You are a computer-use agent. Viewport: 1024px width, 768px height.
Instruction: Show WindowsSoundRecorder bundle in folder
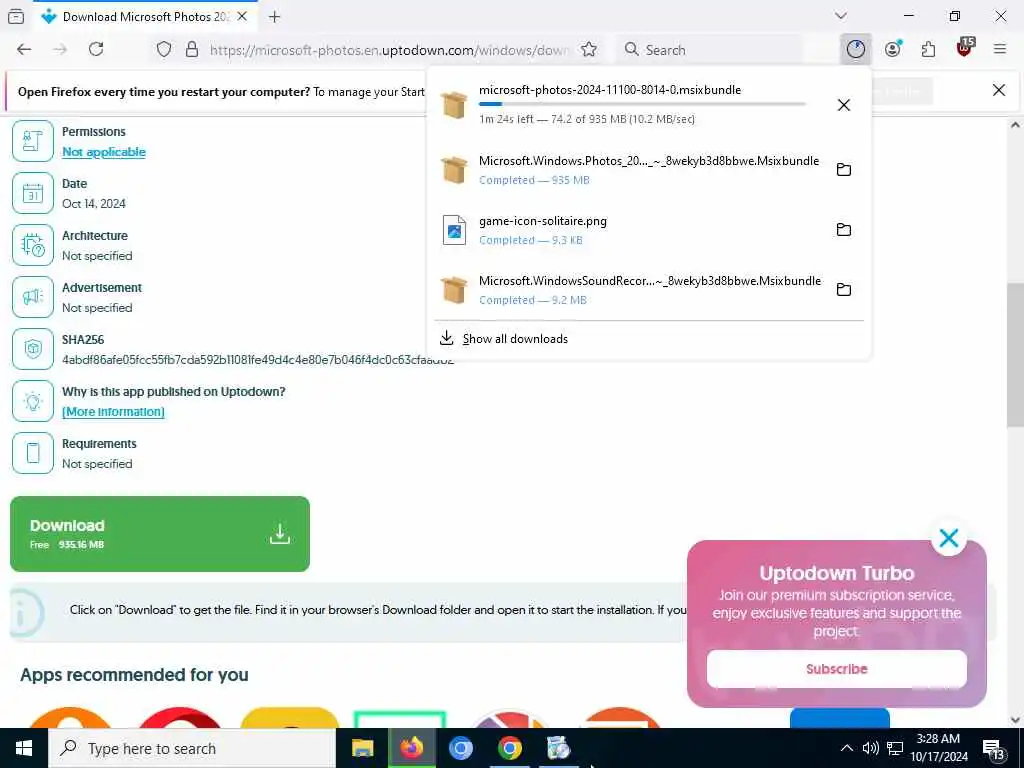844,290
